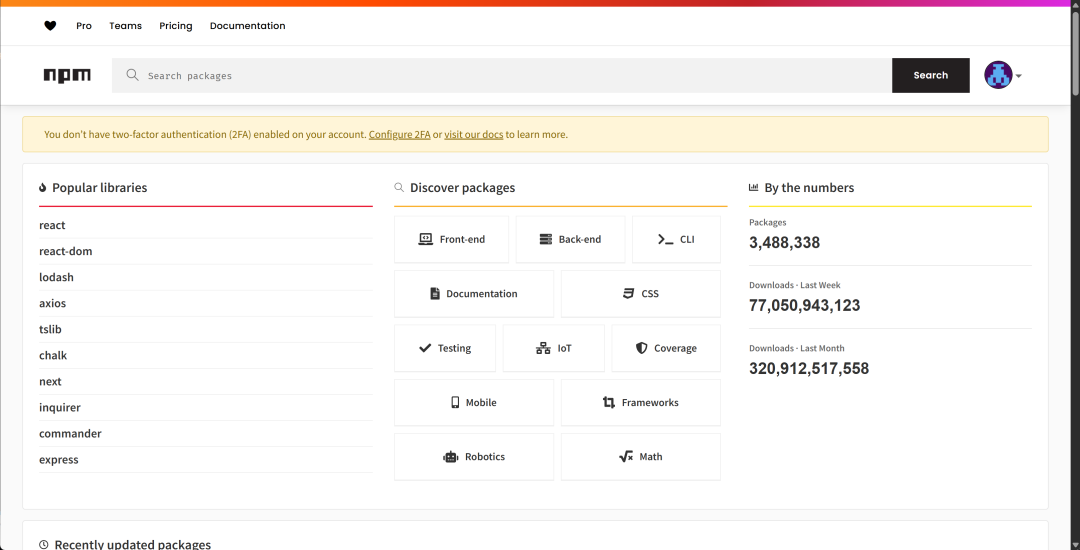This screenshot has width=1080, height=550.
Task: Click the By the numbers heading
Action: coord(809,188)
